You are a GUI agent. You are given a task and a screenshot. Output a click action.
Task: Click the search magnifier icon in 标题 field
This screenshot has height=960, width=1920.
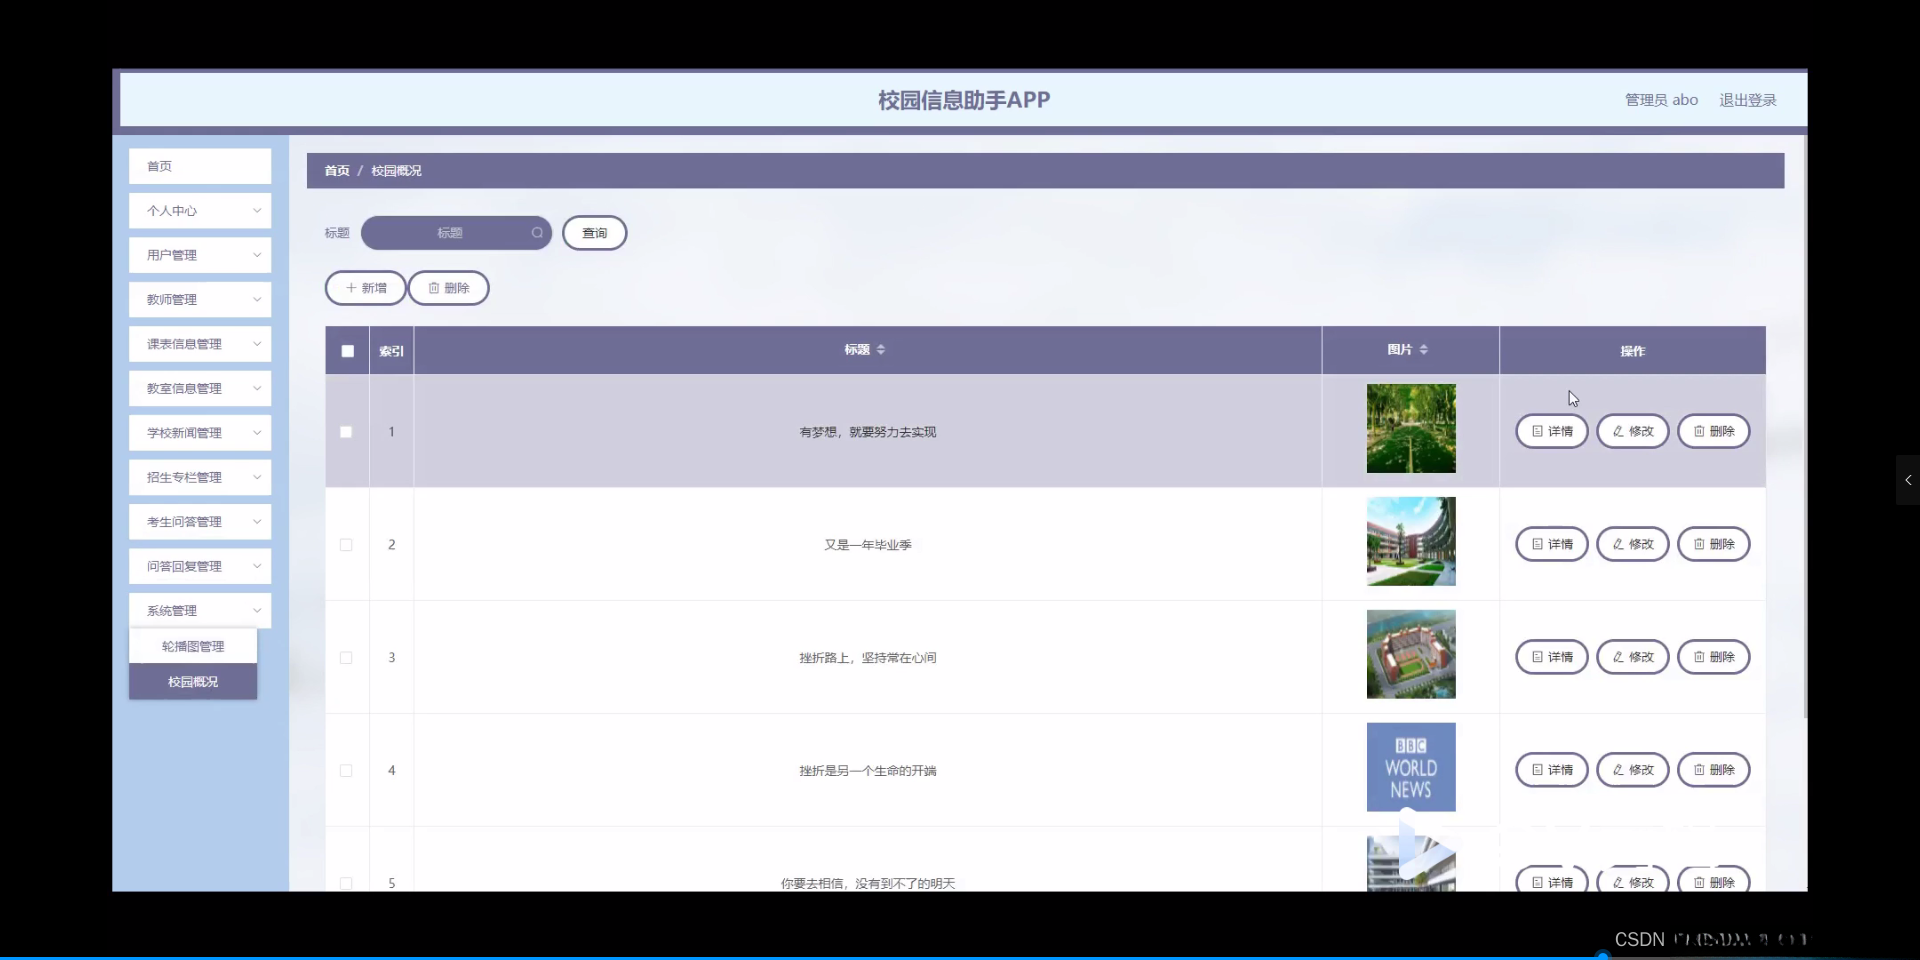[x=537, y=233]
